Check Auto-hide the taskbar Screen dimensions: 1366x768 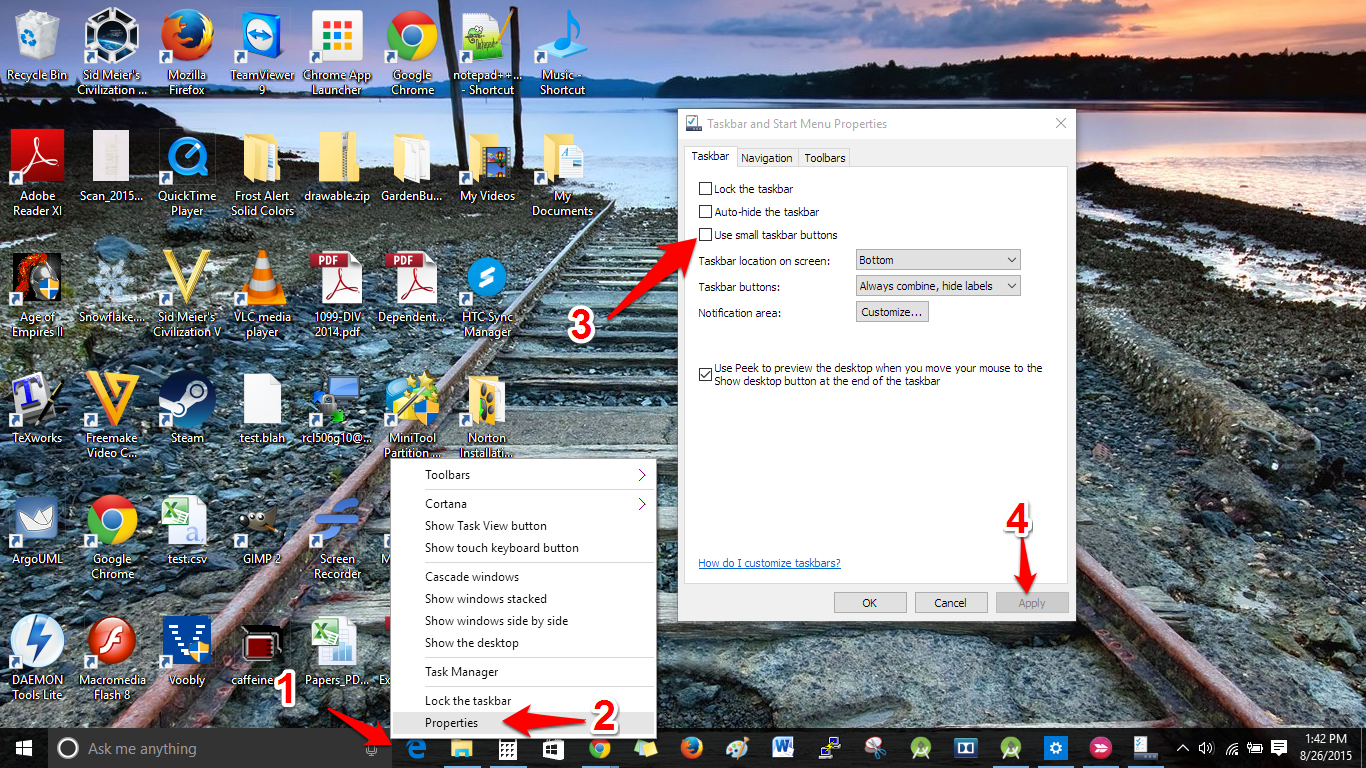pos(705,212)
